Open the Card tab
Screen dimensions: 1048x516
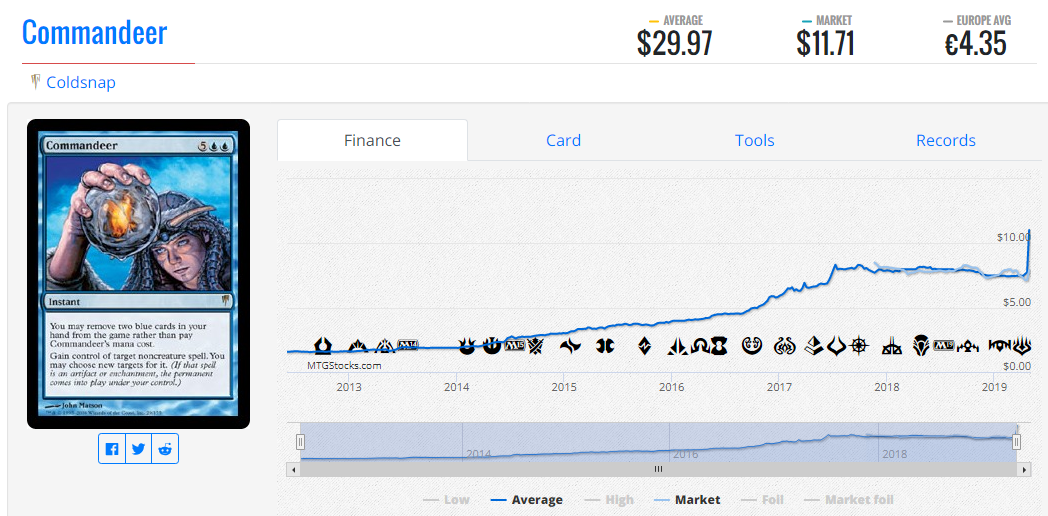coord(563,140)
